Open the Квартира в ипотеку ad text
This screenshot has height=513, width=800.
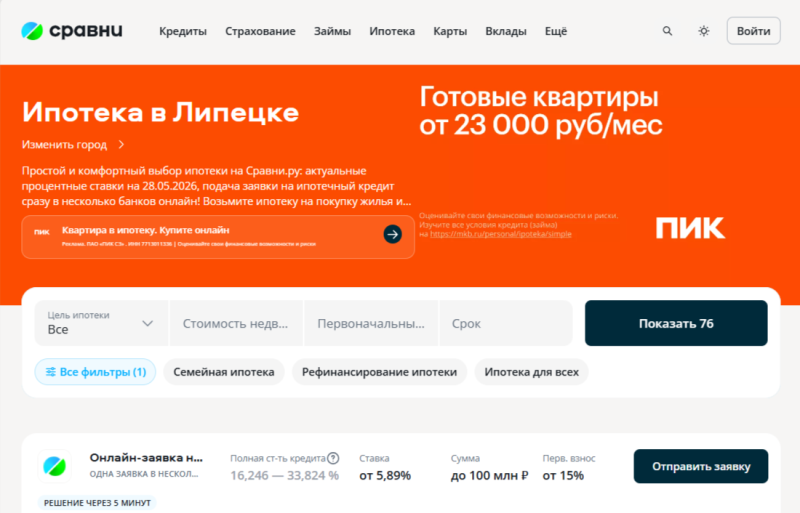tap(145, 230)
